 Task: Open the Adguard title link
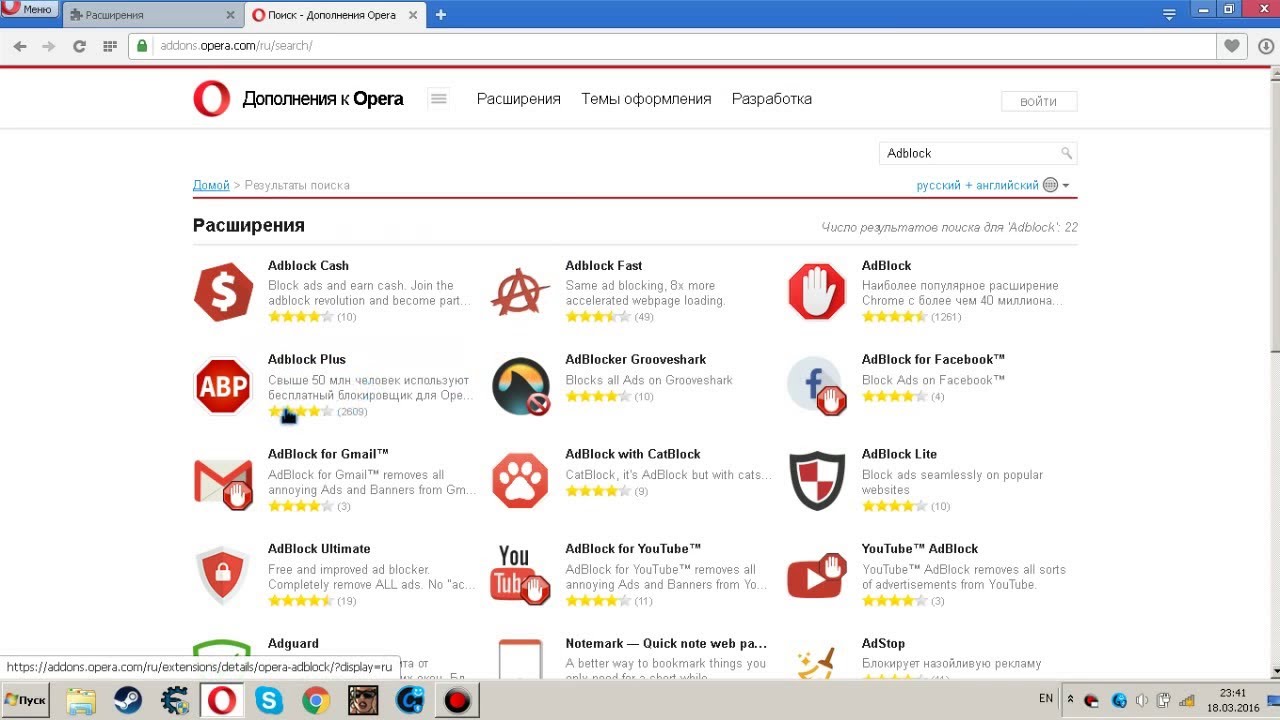(293, 643)
